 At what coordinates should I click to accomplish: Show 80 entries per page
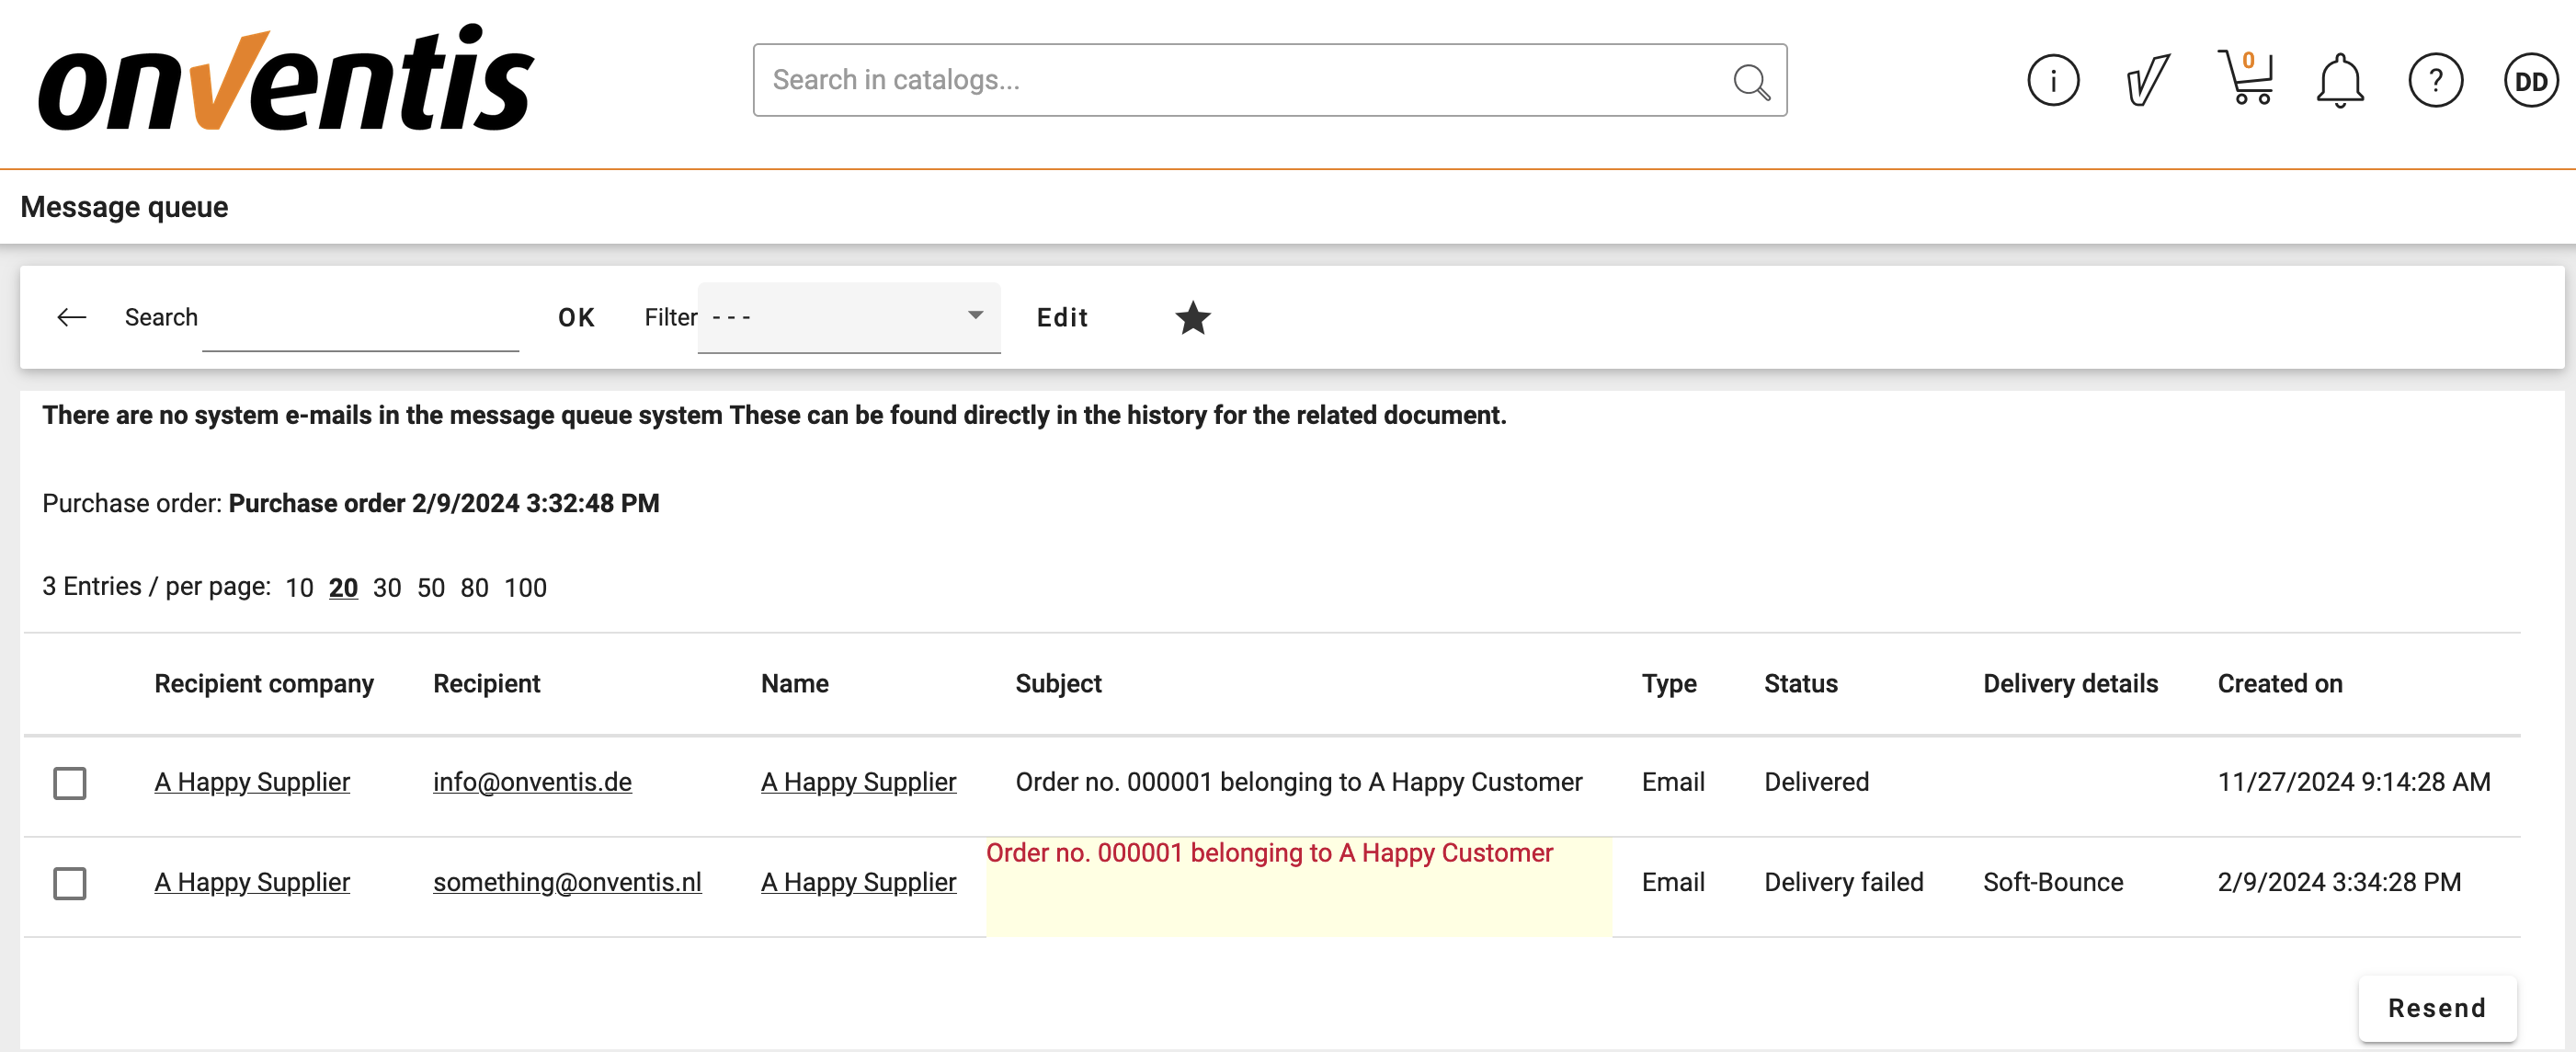tap(474, 587)
